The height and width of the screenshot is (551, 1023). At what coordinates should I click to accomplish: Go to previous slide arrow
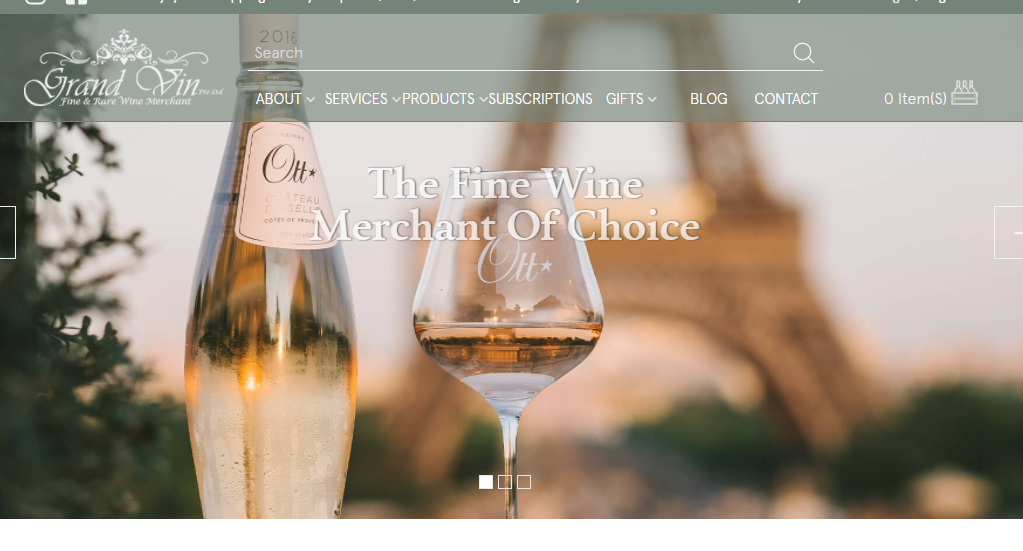point(7,232)
